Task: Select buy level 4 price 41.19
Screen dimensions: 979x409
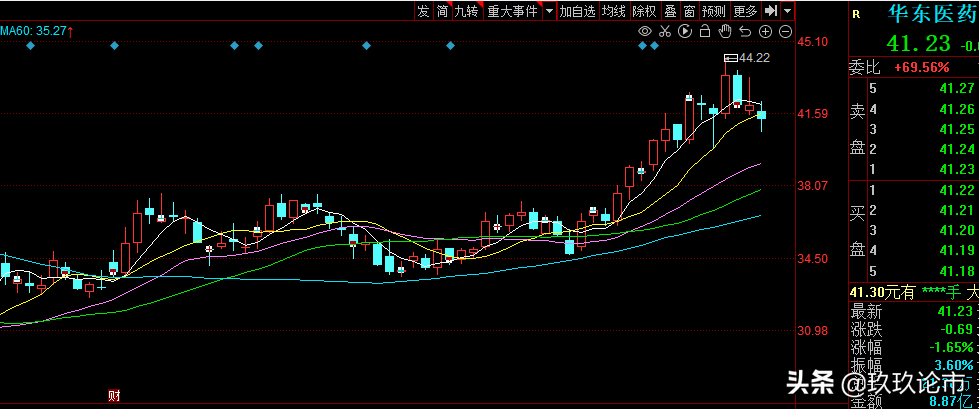Action: (957, 250)
